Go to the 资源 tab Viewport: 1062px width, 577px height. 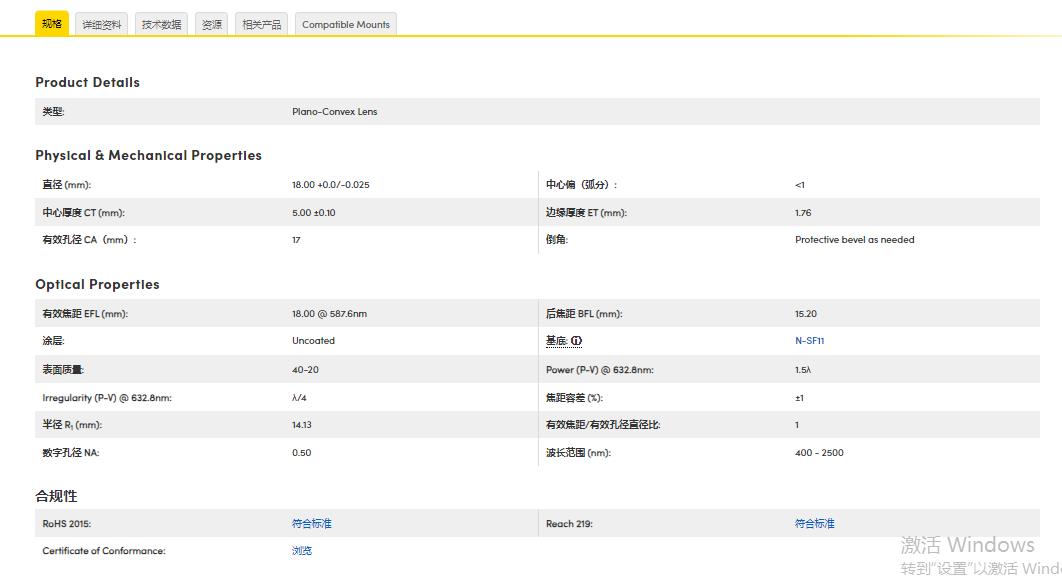212,24
